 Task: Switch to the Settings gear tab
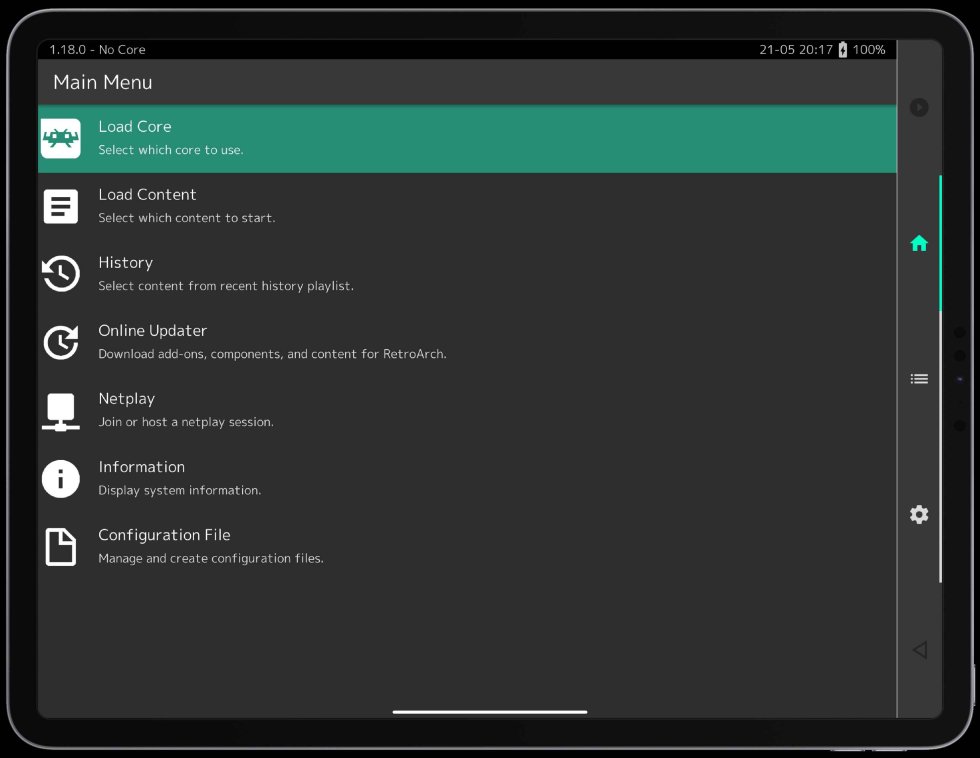pyautogui.click(x=918, y=514)
